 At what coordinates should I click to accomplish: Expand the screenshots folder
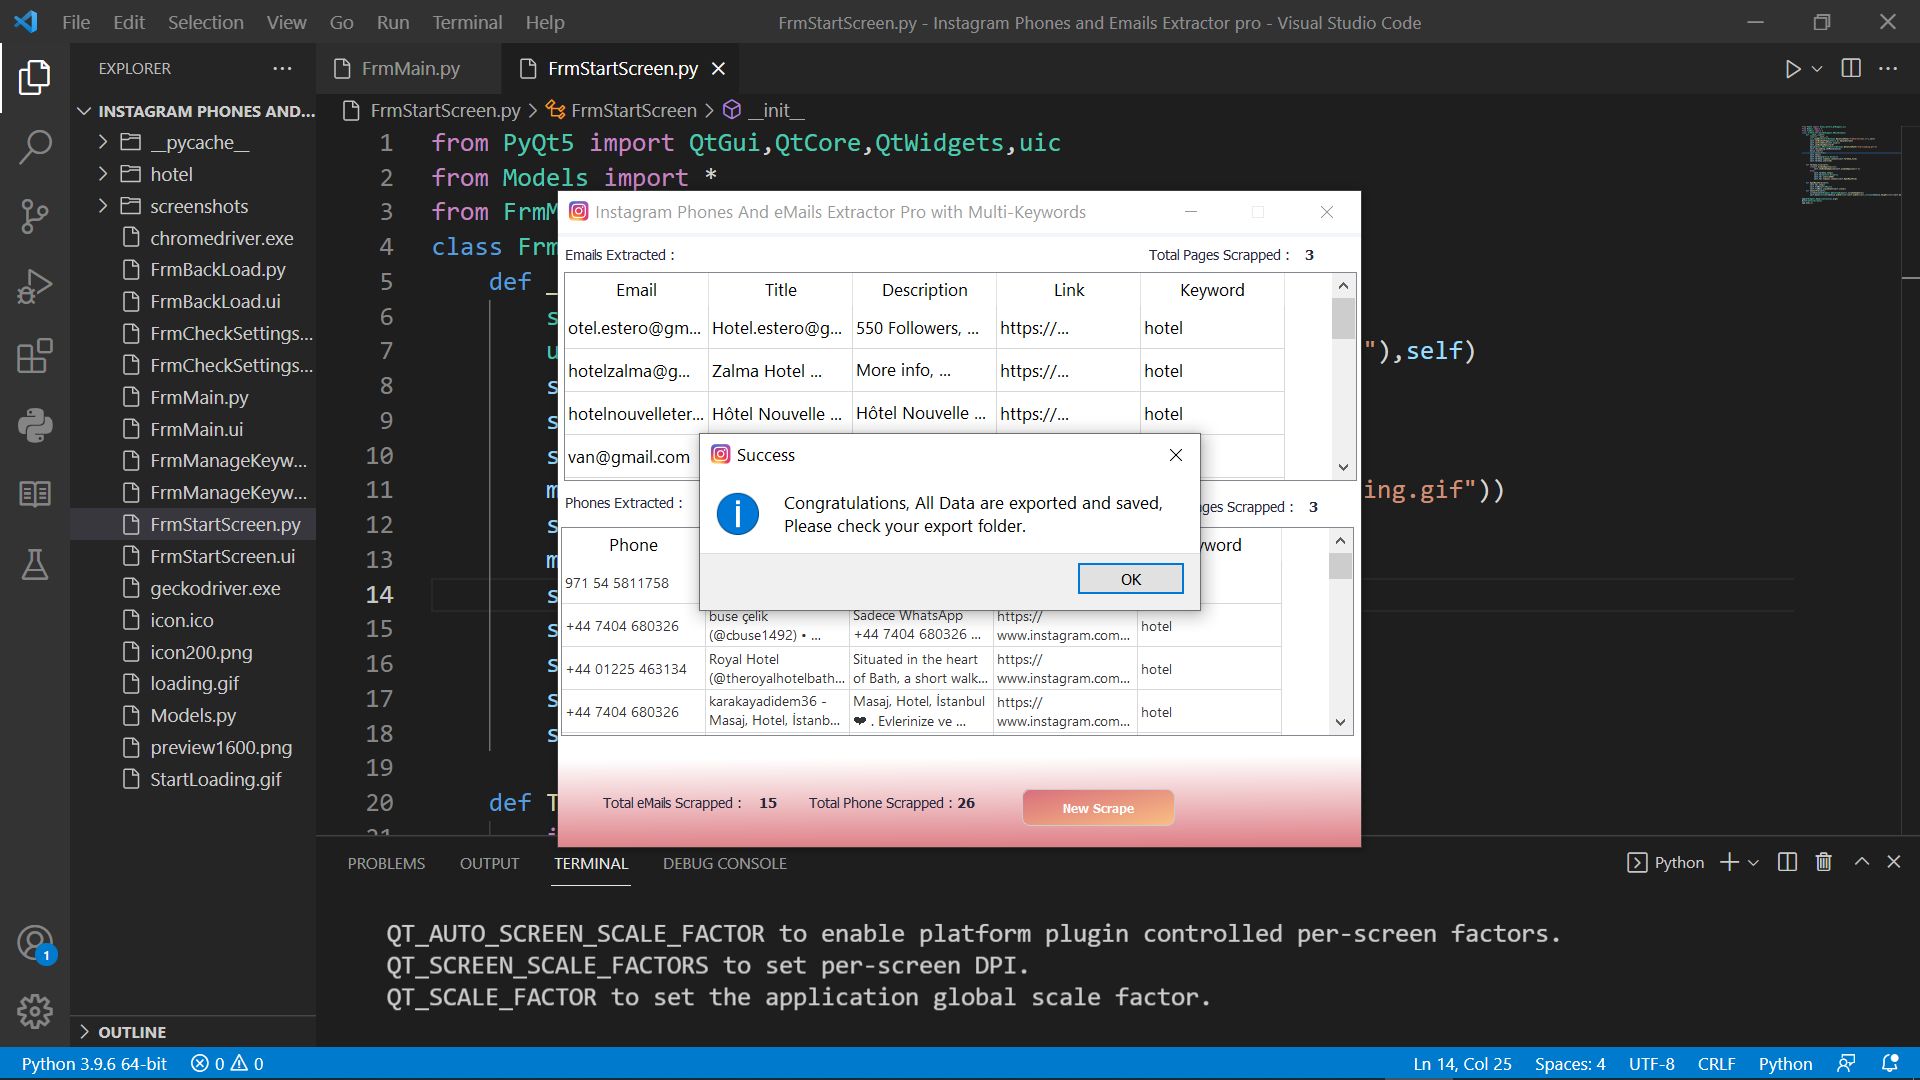coord(103,206)
